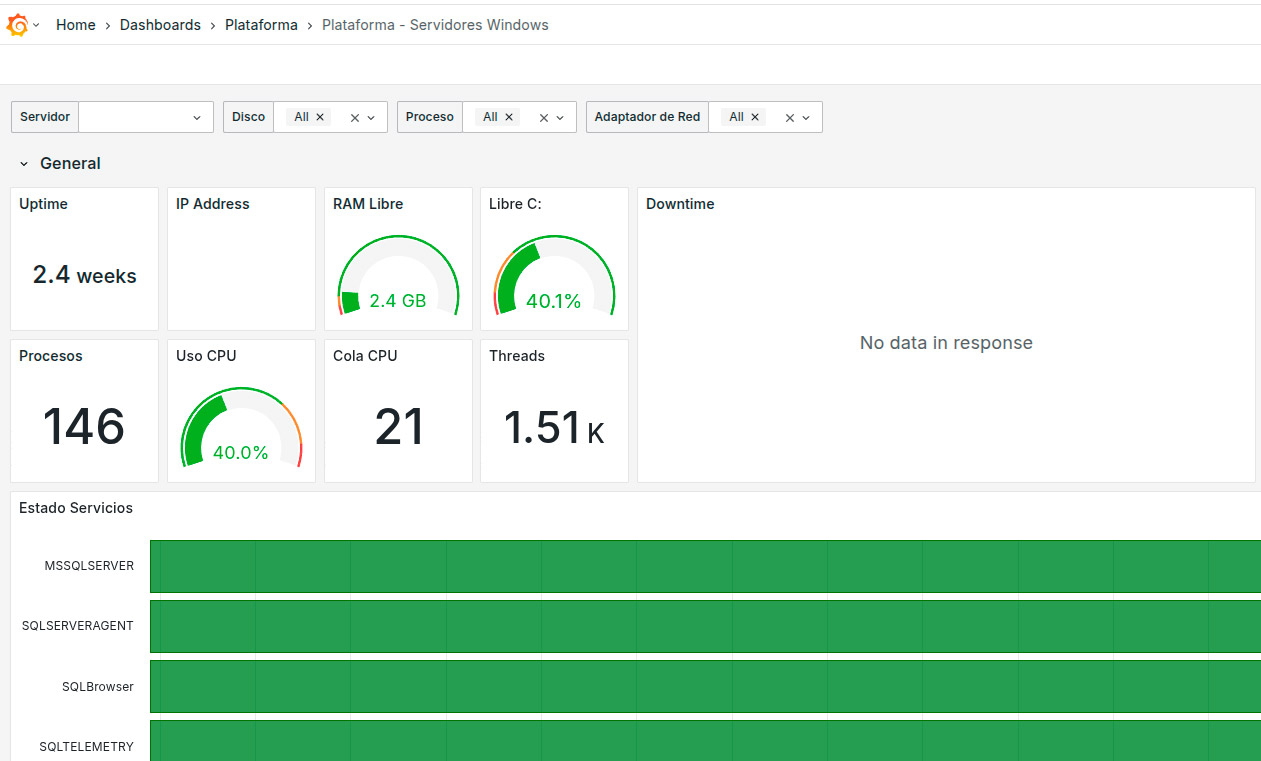
Task: Clear all values in Disco filter
Action: tap(354, 118)
